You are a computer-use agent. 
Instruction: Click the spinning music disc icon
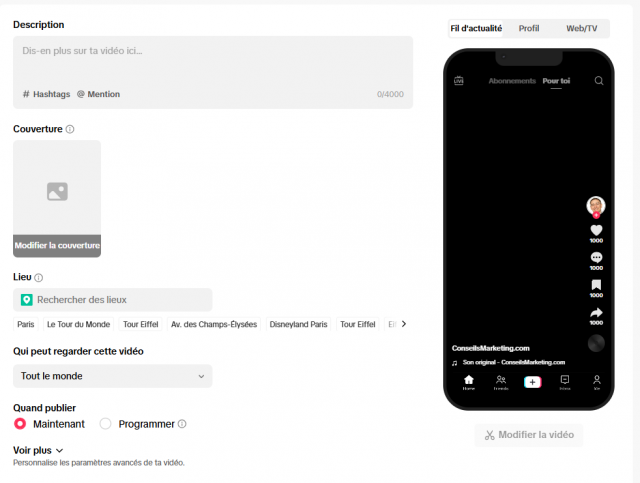click(x=596, y=343)
